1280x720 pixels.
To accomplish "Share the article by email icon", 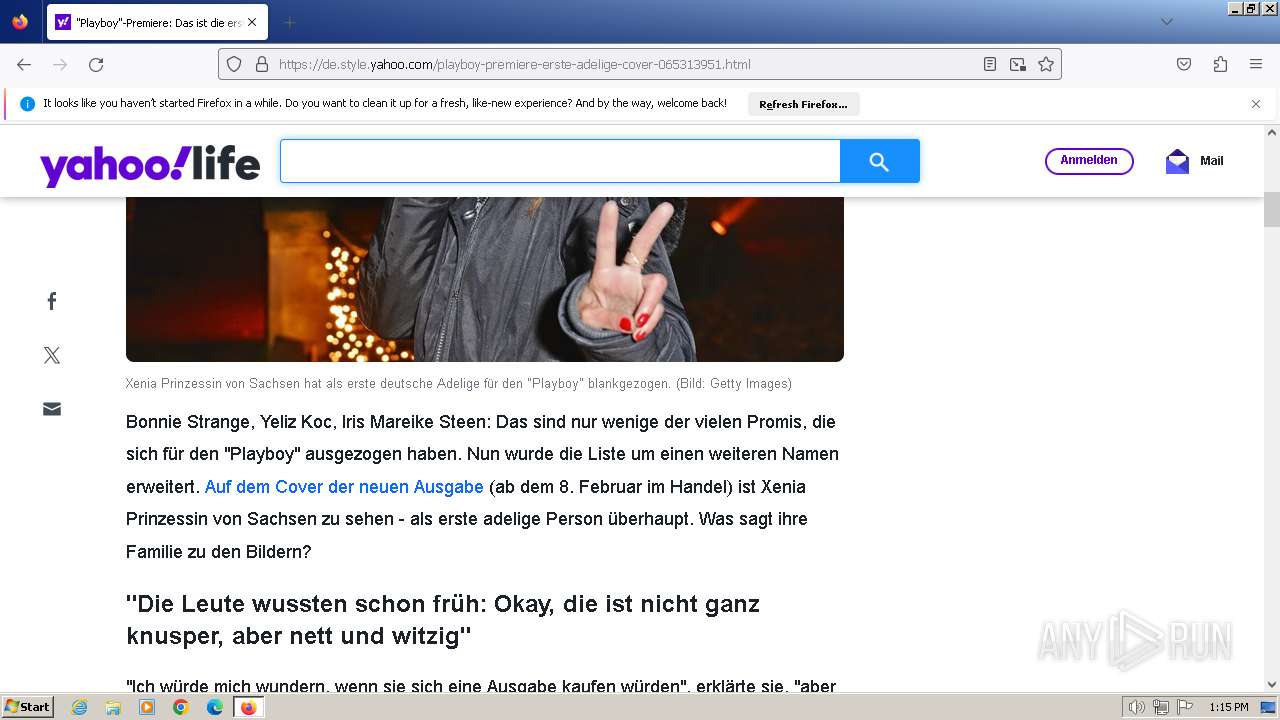I will pos(52,409).
